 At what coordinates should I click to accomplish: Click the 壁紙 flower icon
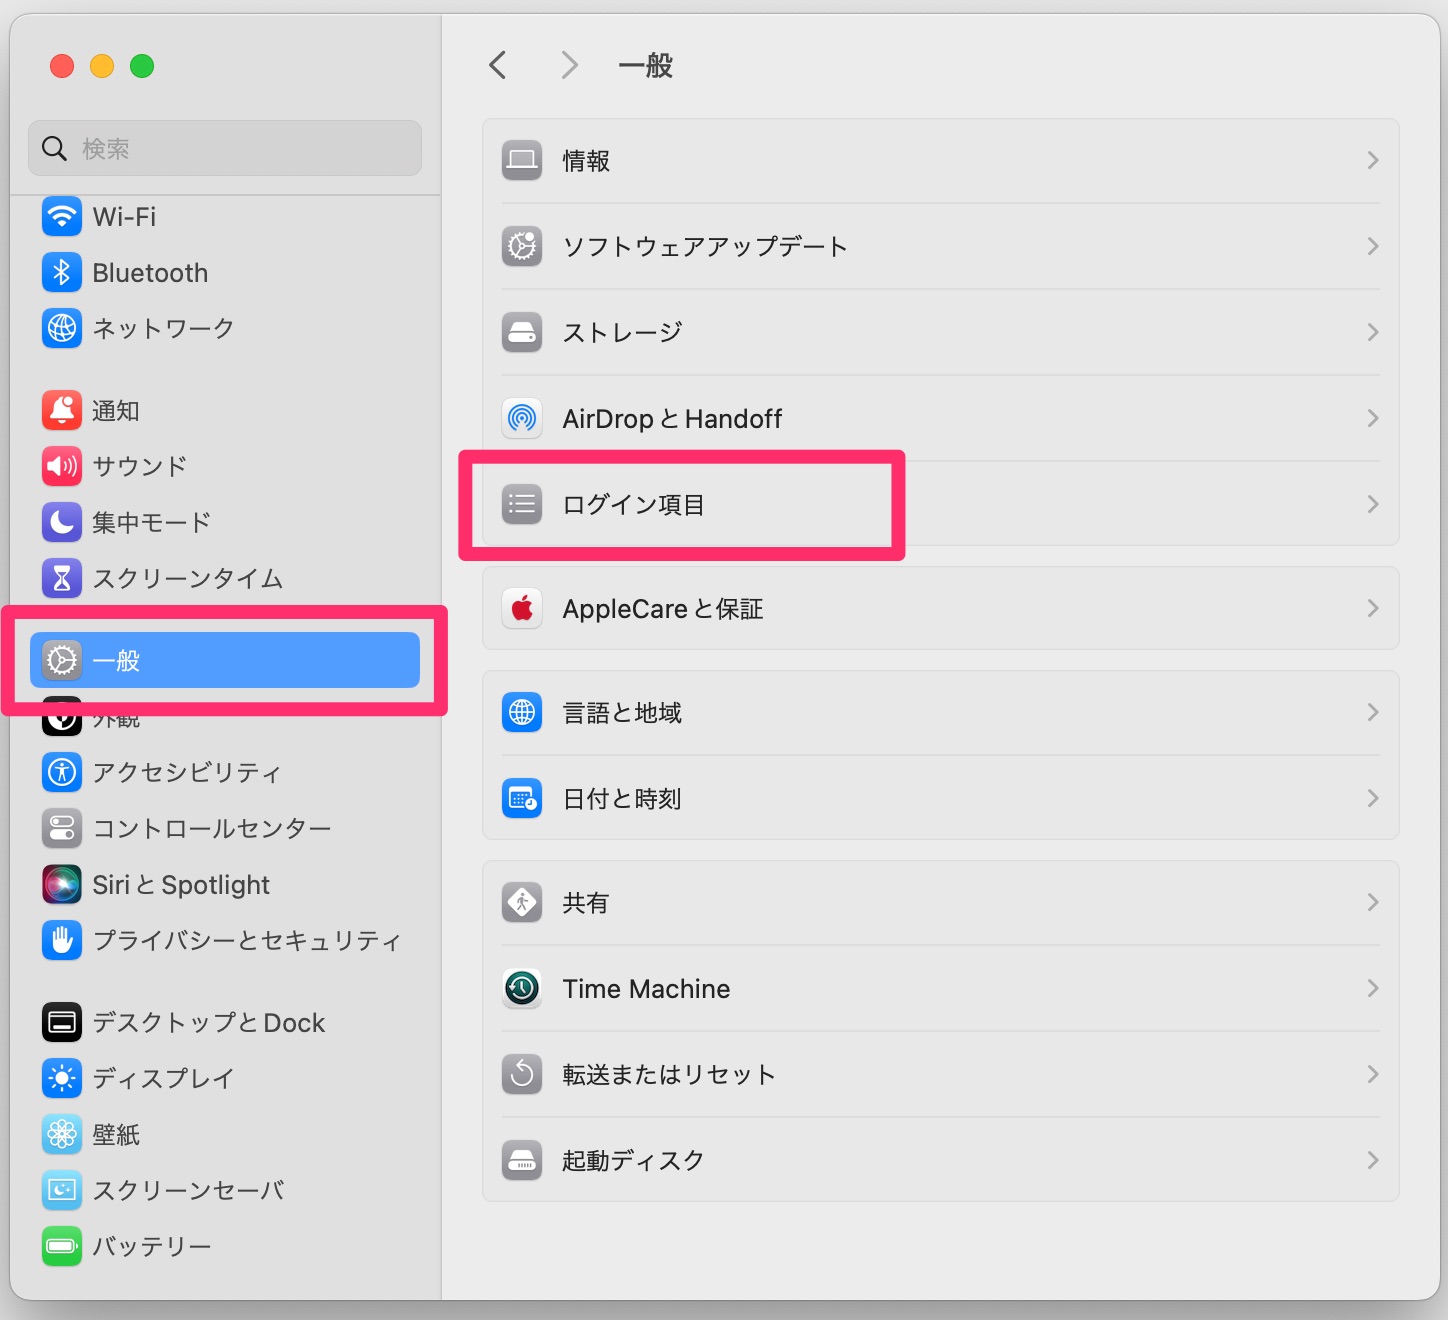(x=62, y=1134)
